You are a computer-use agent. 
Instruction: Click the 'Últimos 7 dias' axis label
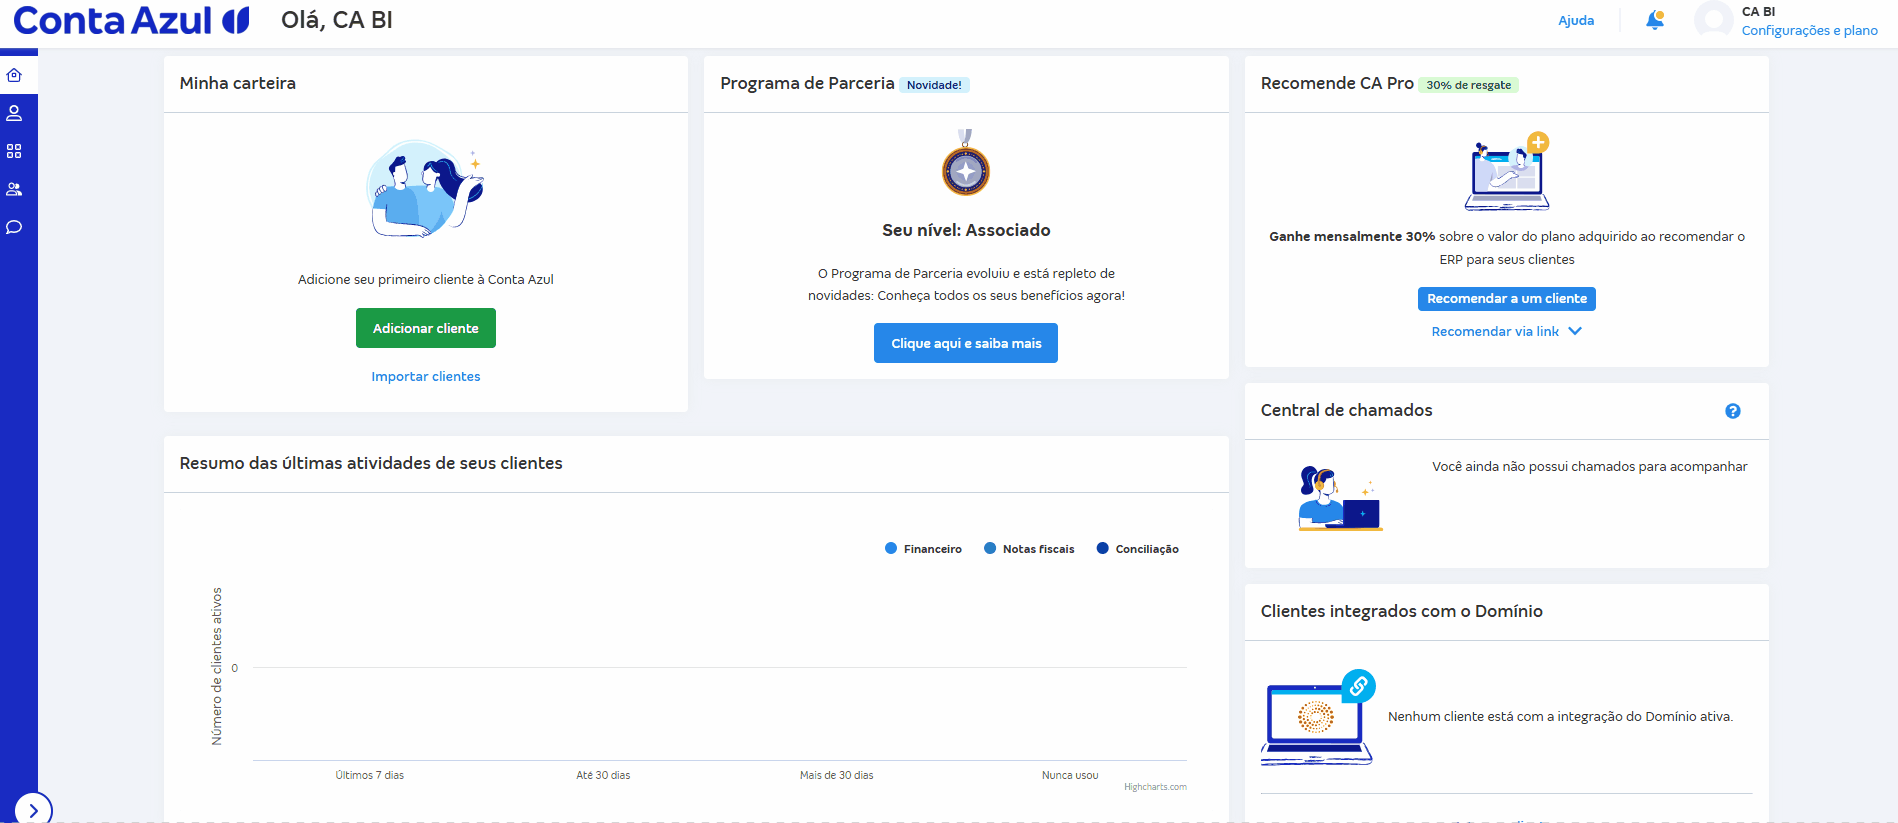(x=370, y=775)
